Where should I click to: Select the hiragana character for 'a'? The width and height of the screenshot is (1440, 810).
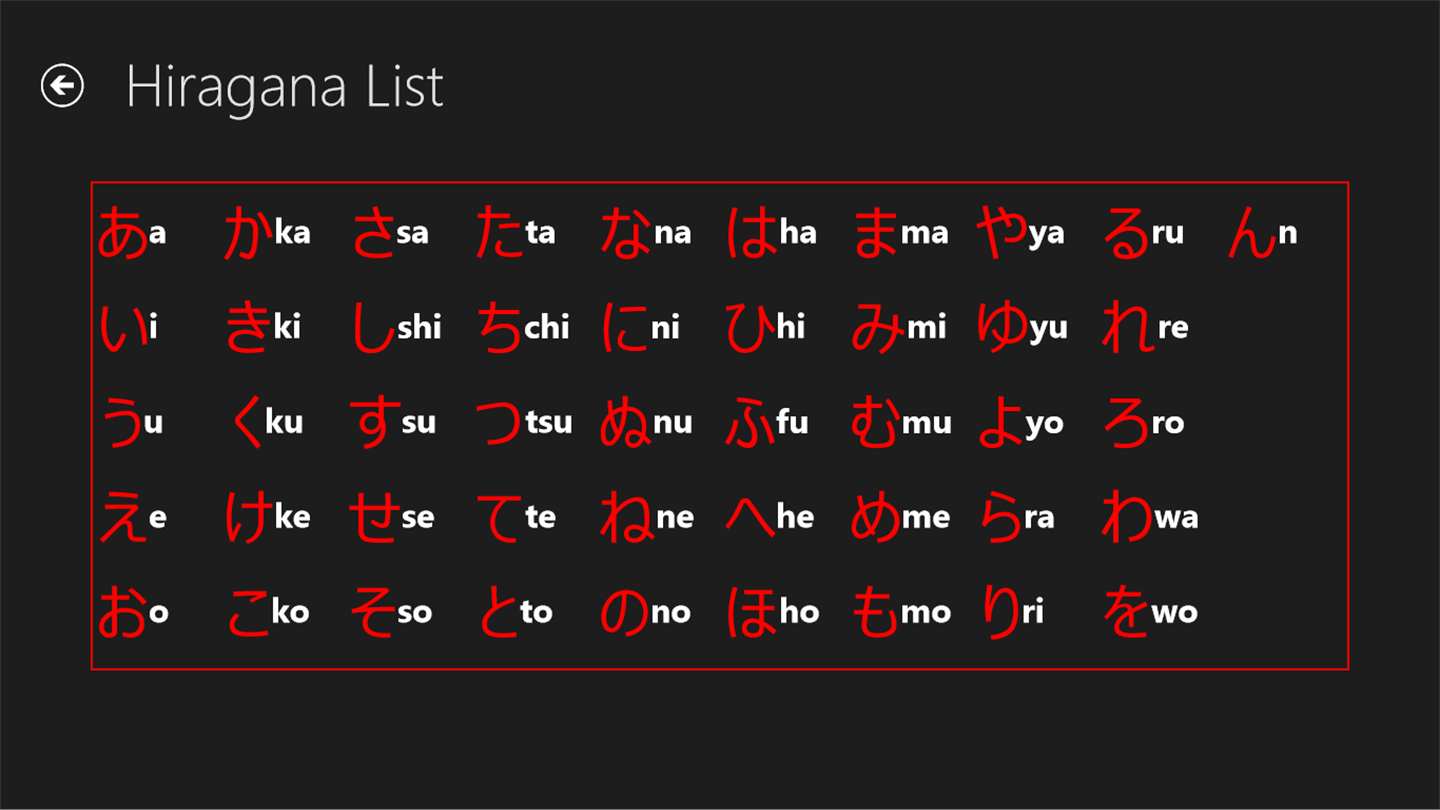point(122,232)
